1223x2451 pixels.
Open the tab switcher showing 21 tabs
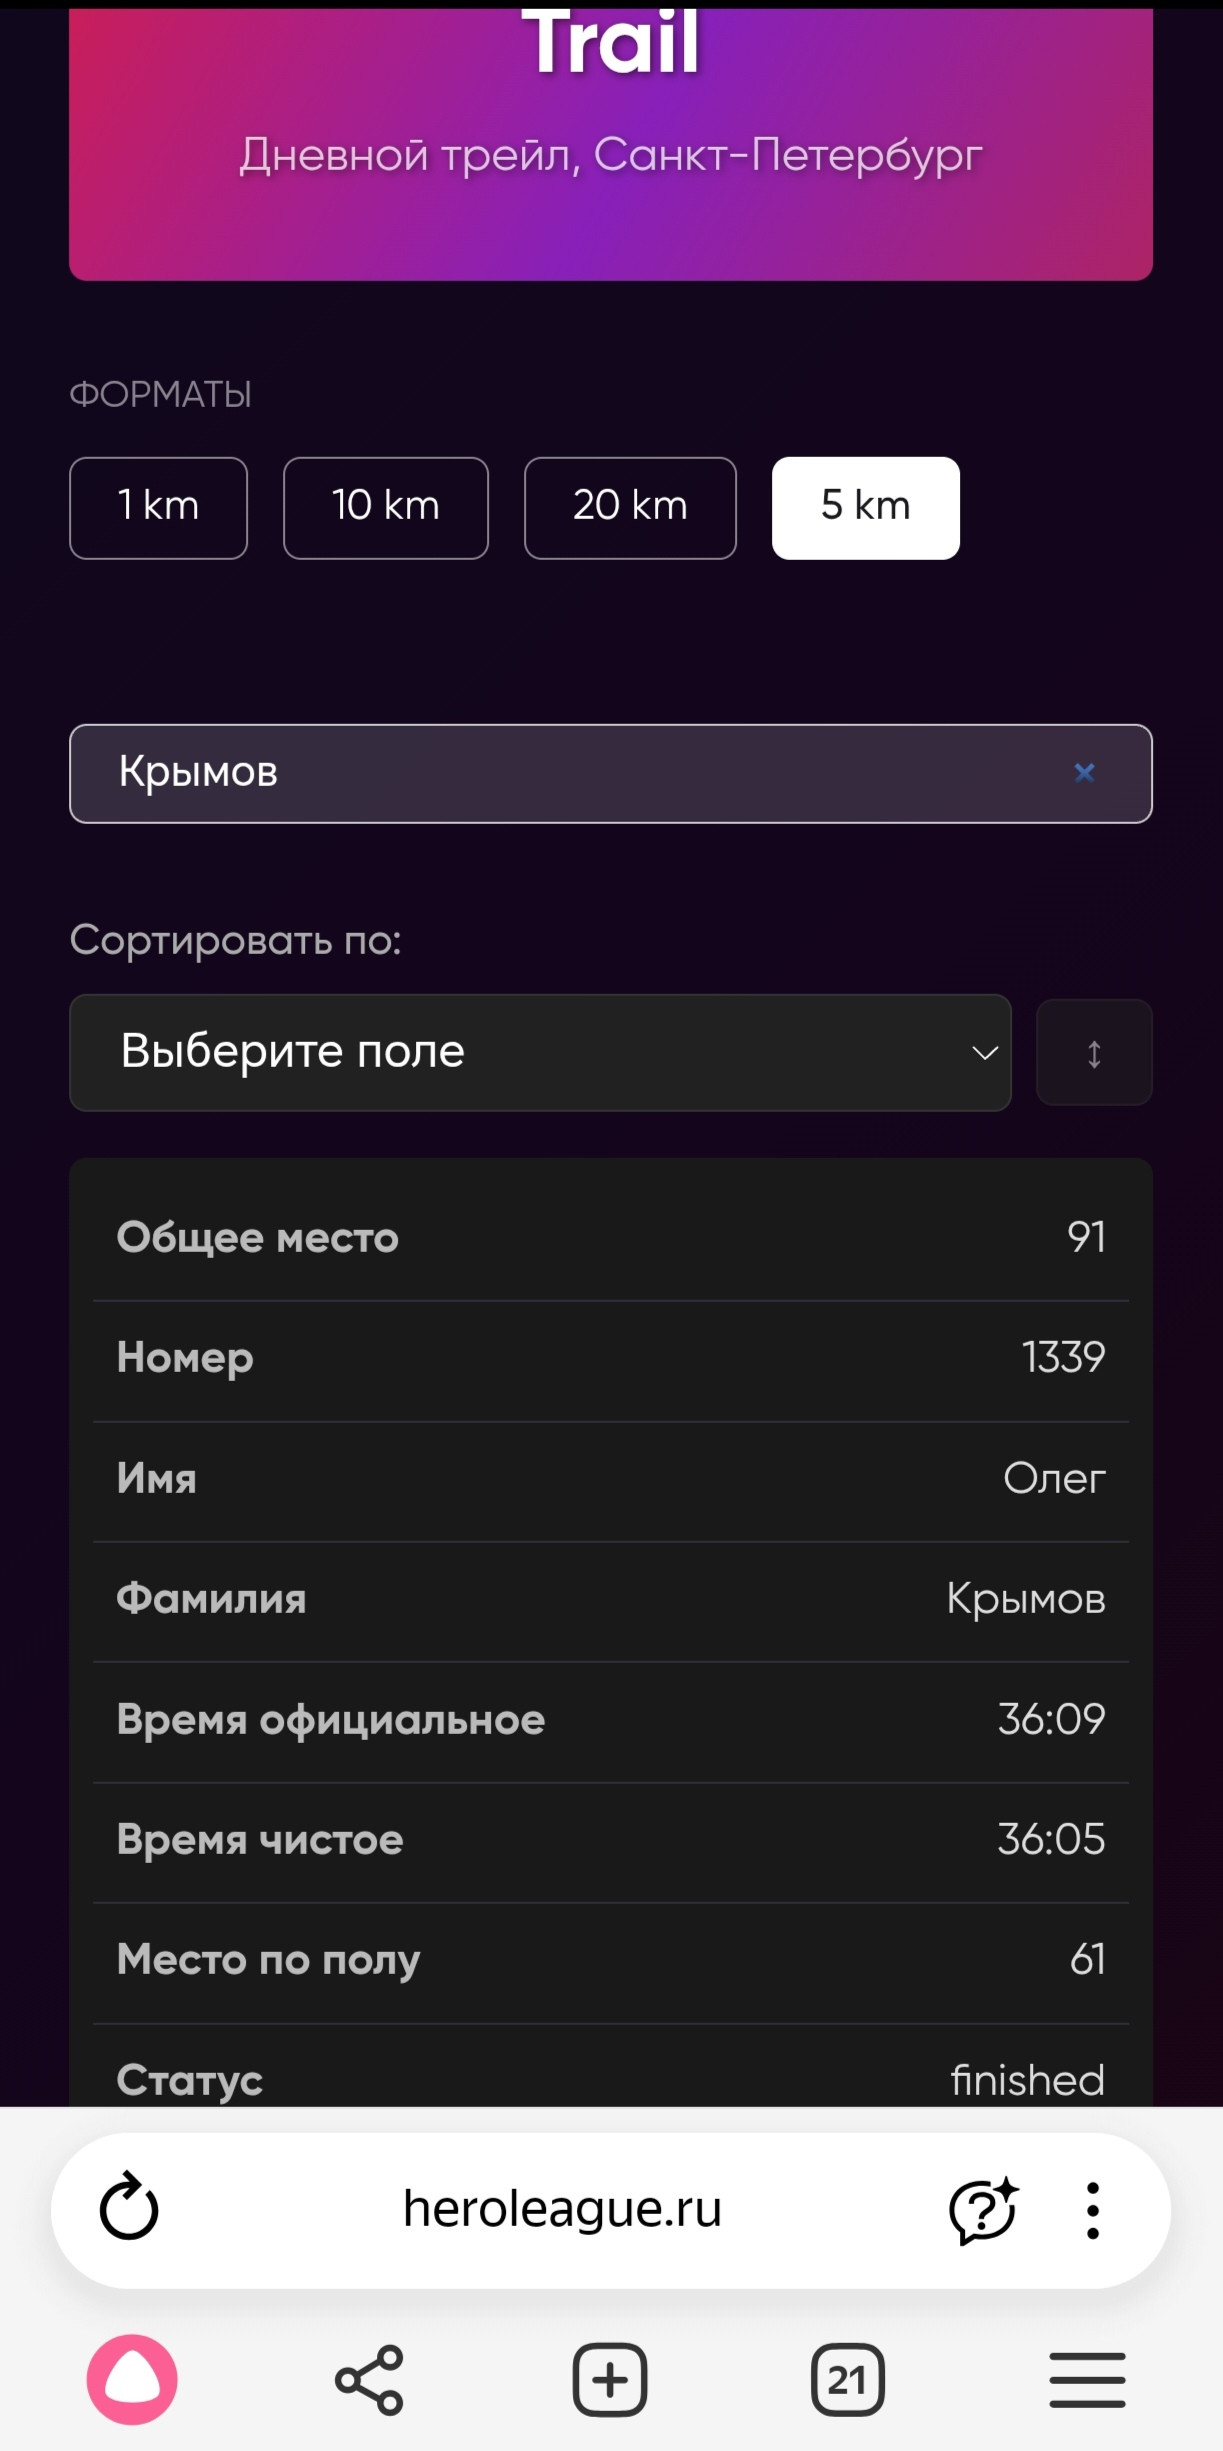tap(847, 2379)
